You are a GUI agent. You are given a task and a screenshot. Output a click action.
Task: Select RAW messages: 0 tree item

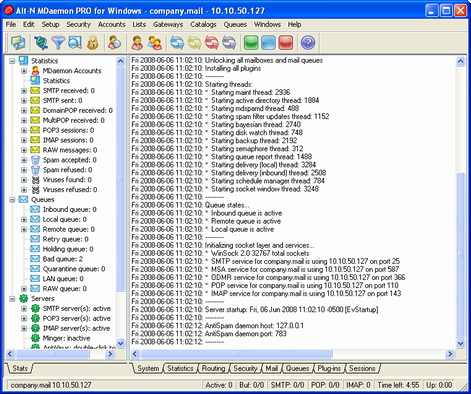[x=70, y=150]
